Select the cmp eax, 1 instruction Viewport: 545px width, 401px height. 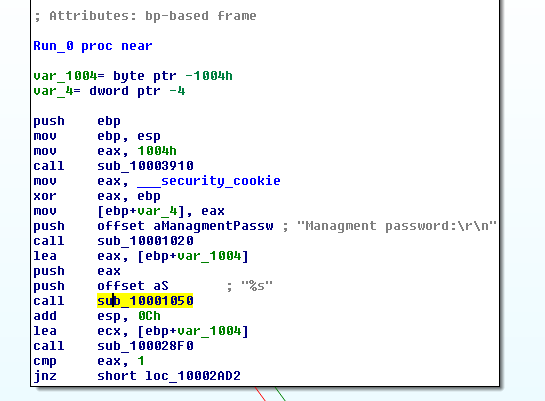pyautogui.click(x=89, y=361)
